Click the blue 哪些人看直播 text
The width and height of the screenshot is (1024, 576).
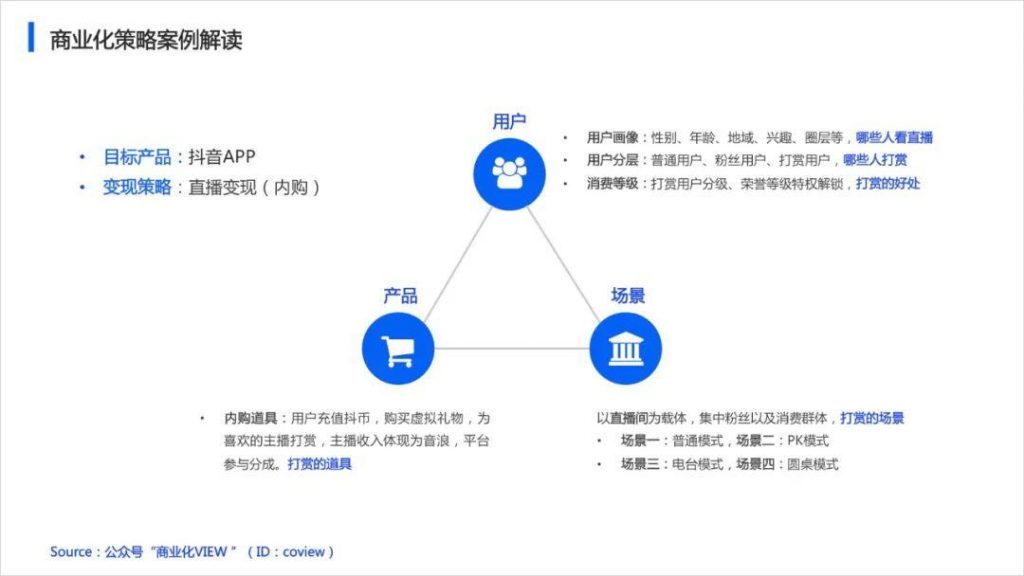click(x=894, y=138)
